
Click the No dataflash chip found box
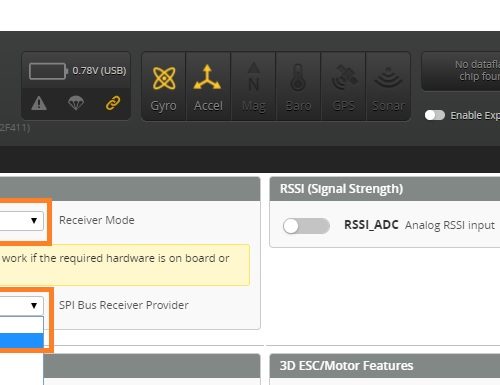(x=461, y=71)
